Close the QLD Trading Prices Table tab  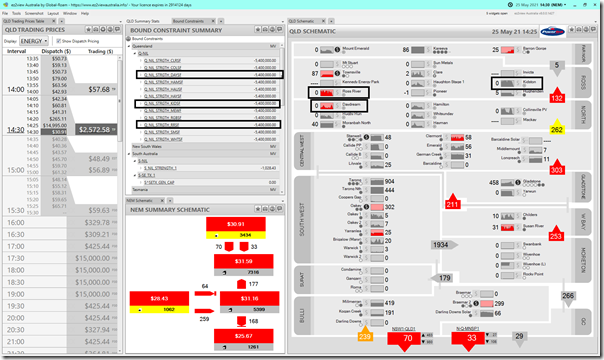click(54, 21)
